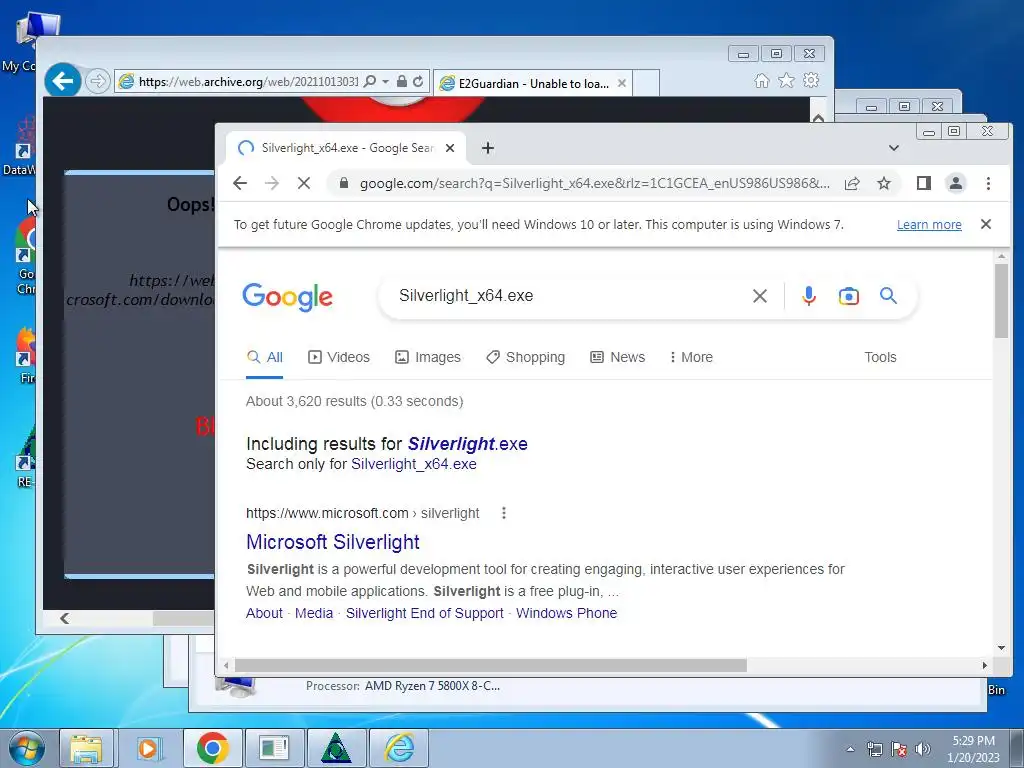Expand the More search categories

pos(691,357)
